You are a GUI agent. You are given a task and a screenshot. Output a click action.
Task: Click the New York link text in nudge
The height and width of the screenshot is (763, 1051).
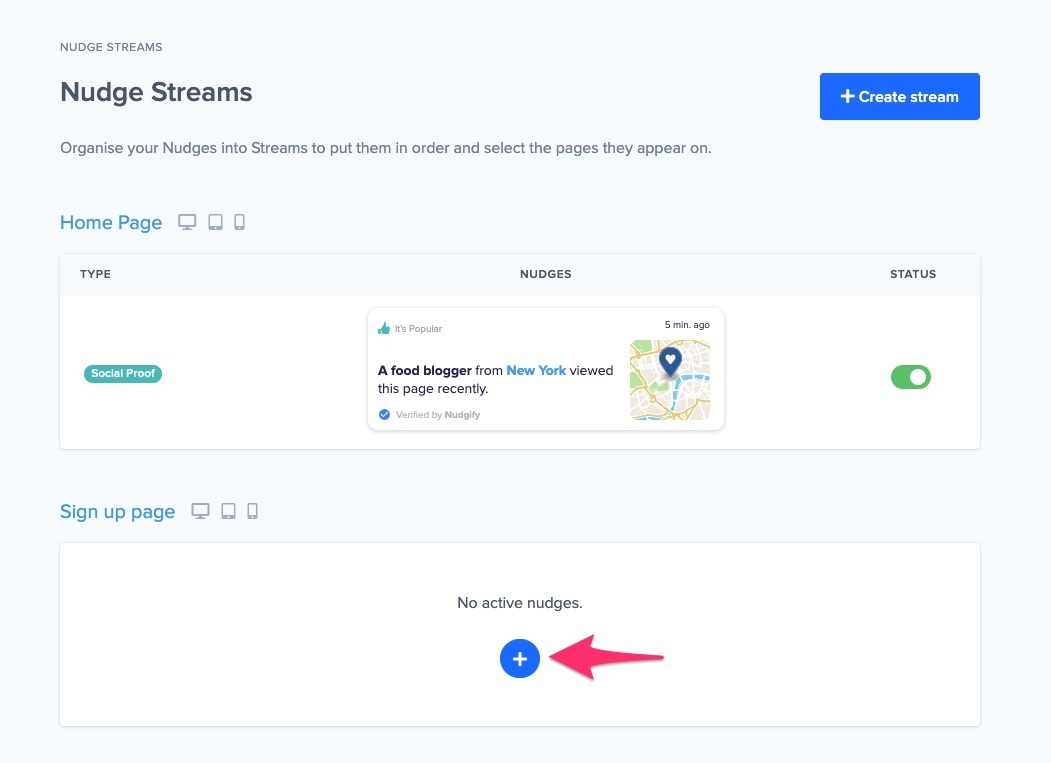coord(536,370)
